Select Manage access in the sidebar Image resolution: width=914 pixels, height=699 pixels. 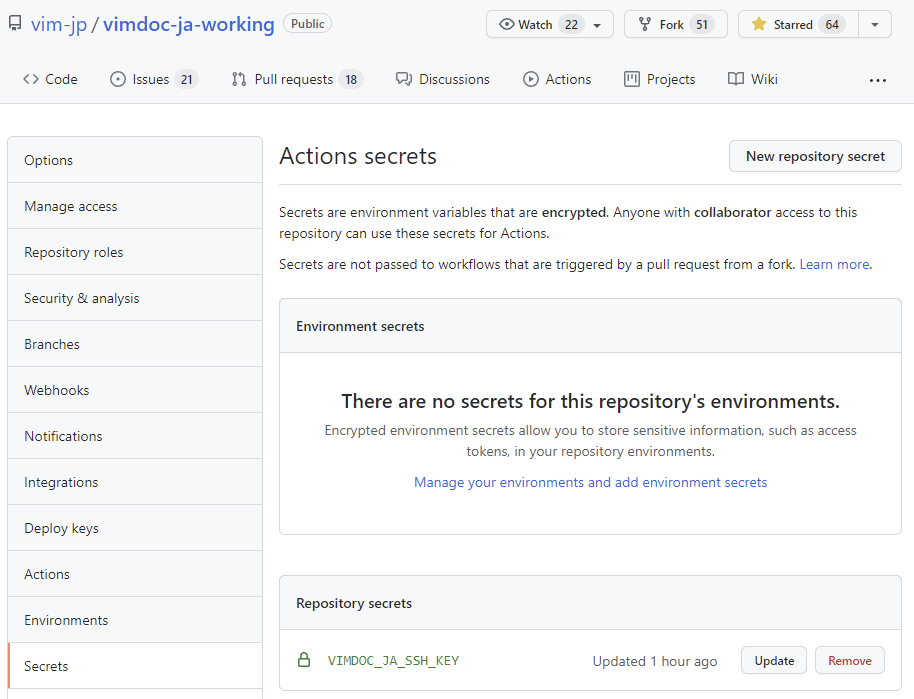pyautogui.click(x=135, y=206)
